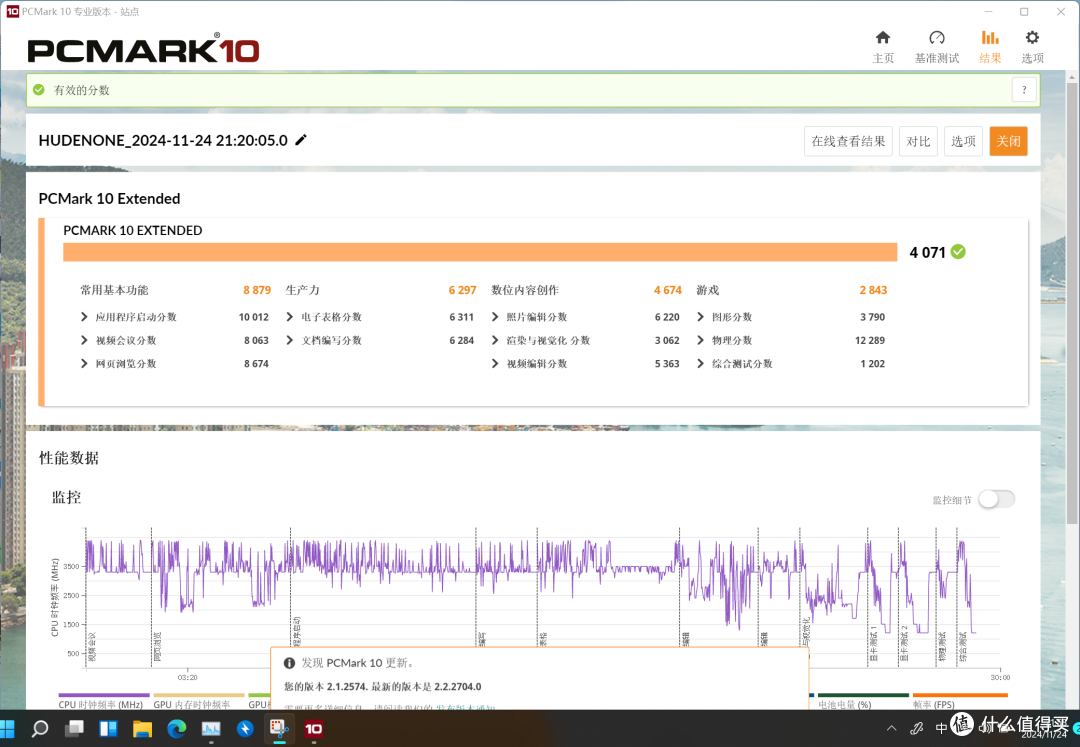Open help question mark in score banner
The image size is (1080, 747).
1024,90
